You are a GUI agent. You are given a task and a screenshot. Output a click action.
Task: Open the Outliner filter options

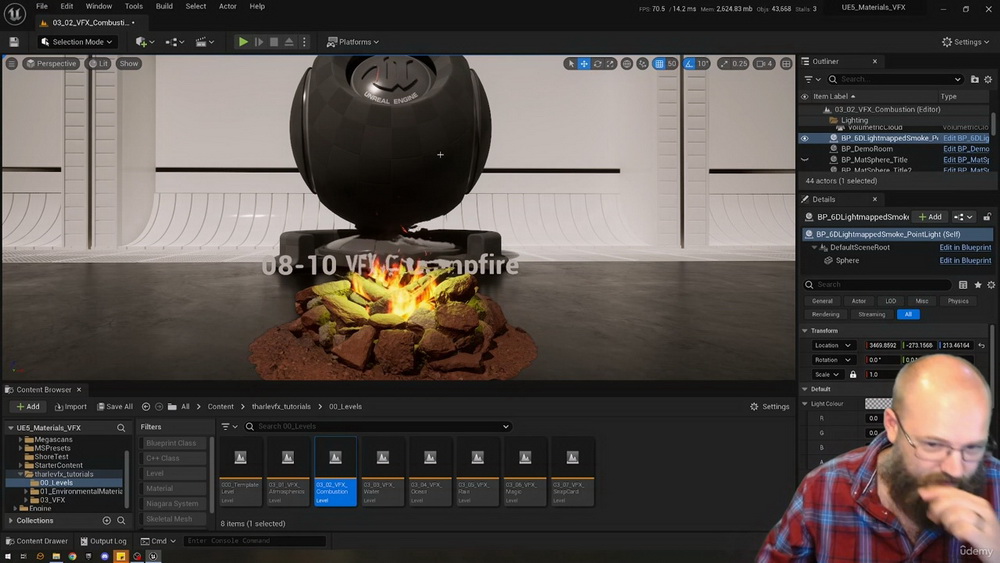pos(812,79)
